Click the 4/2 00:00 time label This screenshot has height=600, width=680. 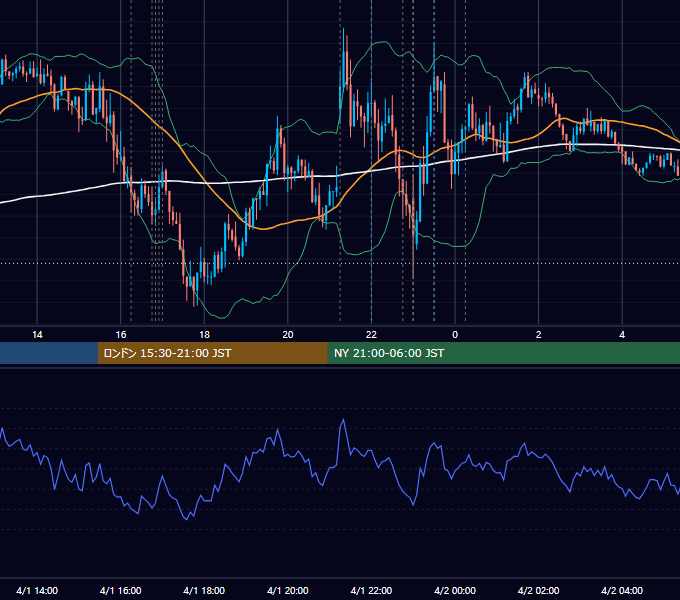coord(455,590)
